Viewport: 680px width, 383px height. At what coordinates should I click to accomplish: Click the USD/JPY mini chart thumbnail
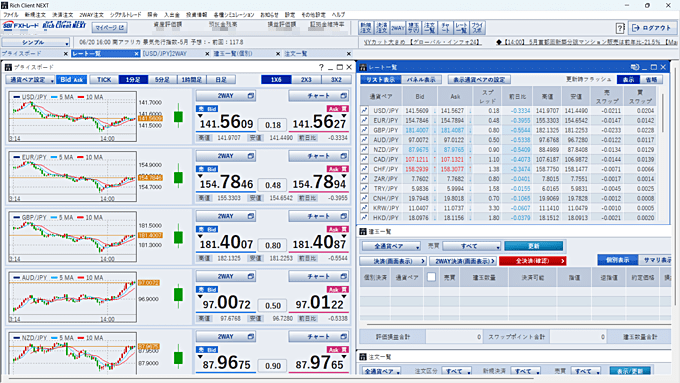(x=72, y=117)
